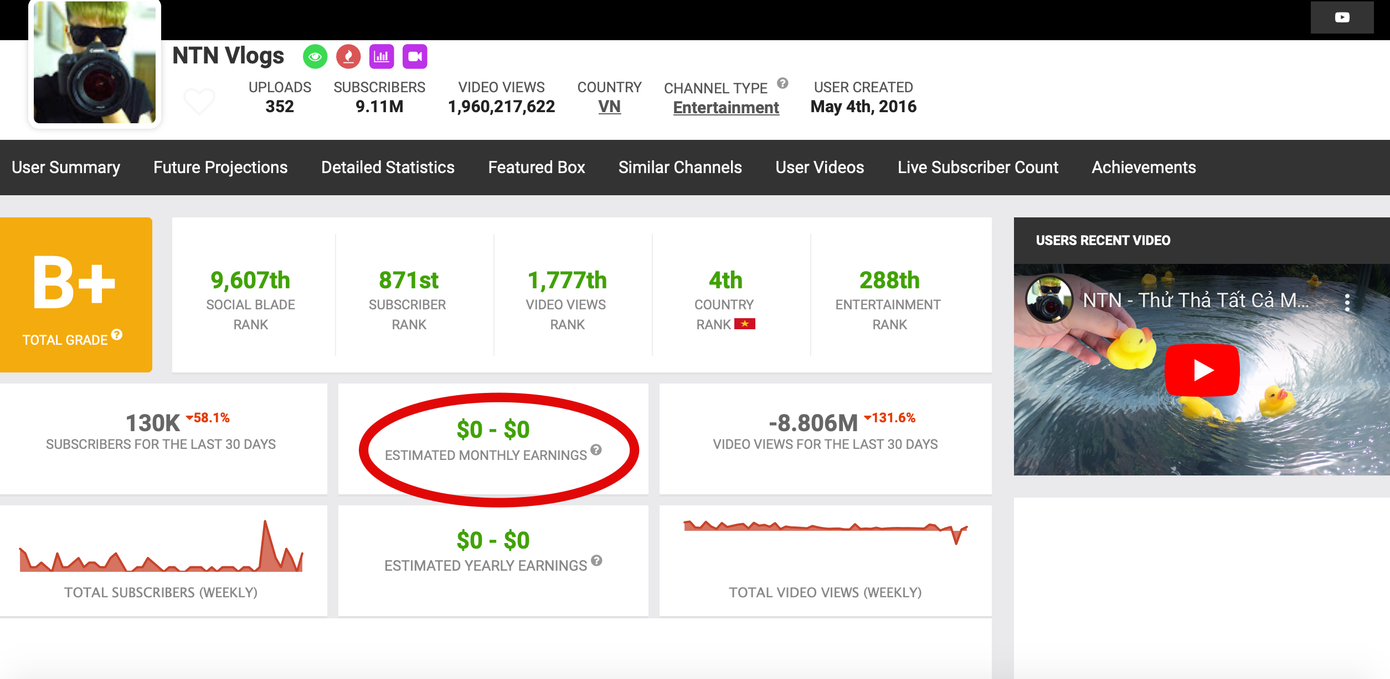Click help icon next to Estimated Monthly Earnings
This screenshot has height=679, width=1390.
[x=596, y=450]
